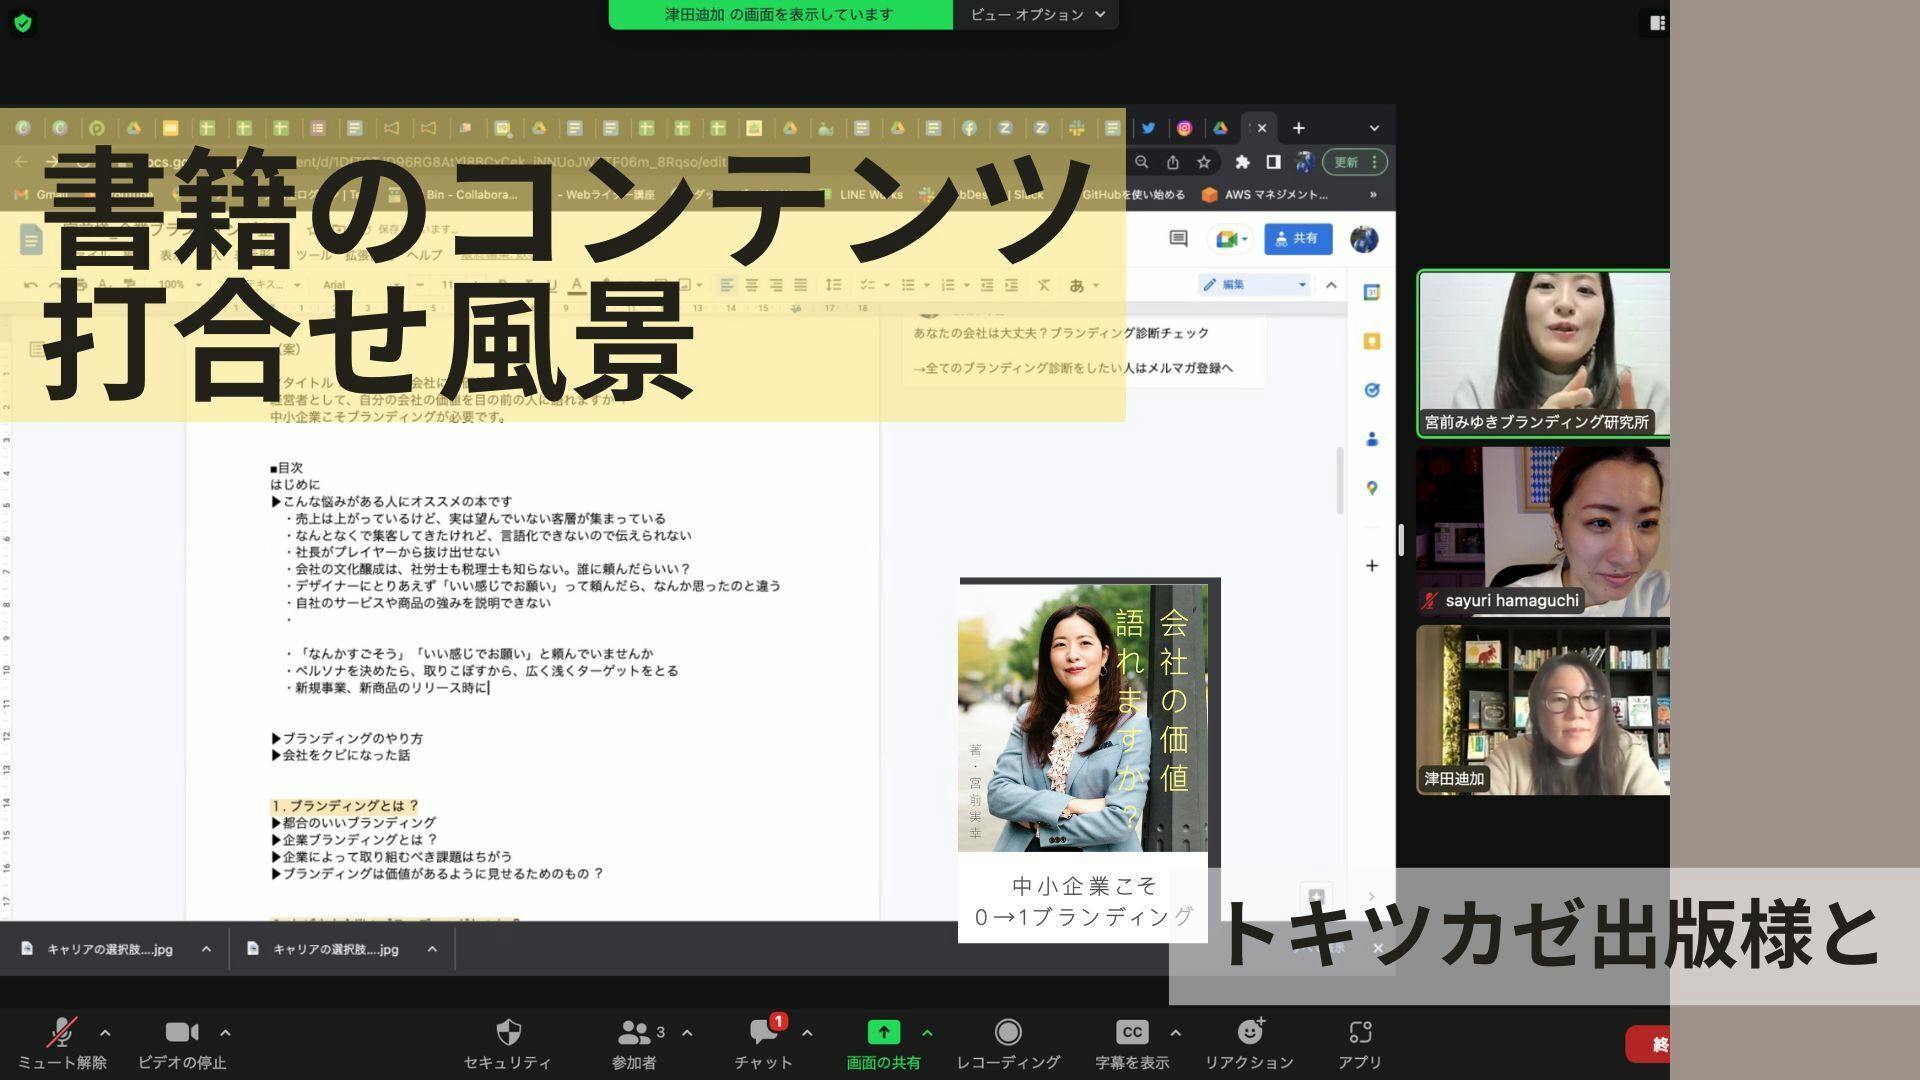
Task: Click the blue 共有 share button
Action: tap(1297, 239)
